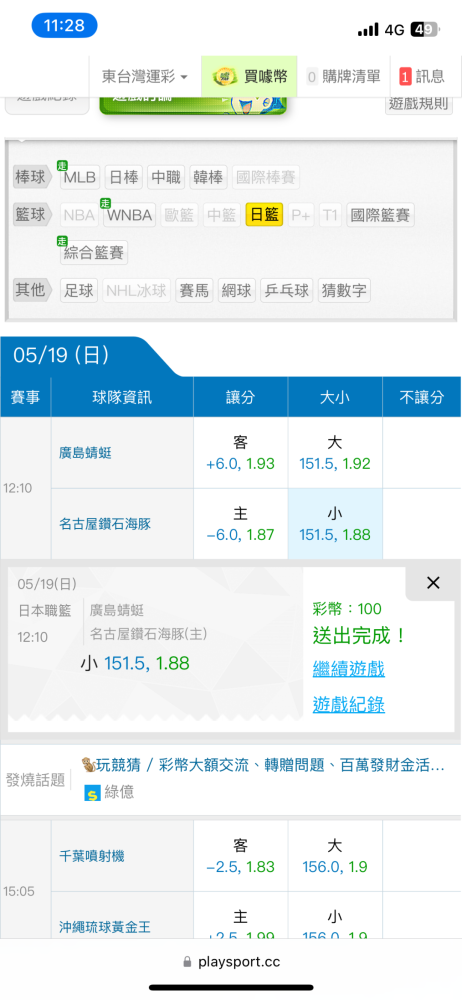
Task: Open the 遊戲規則 button
Action: [419, 103]
